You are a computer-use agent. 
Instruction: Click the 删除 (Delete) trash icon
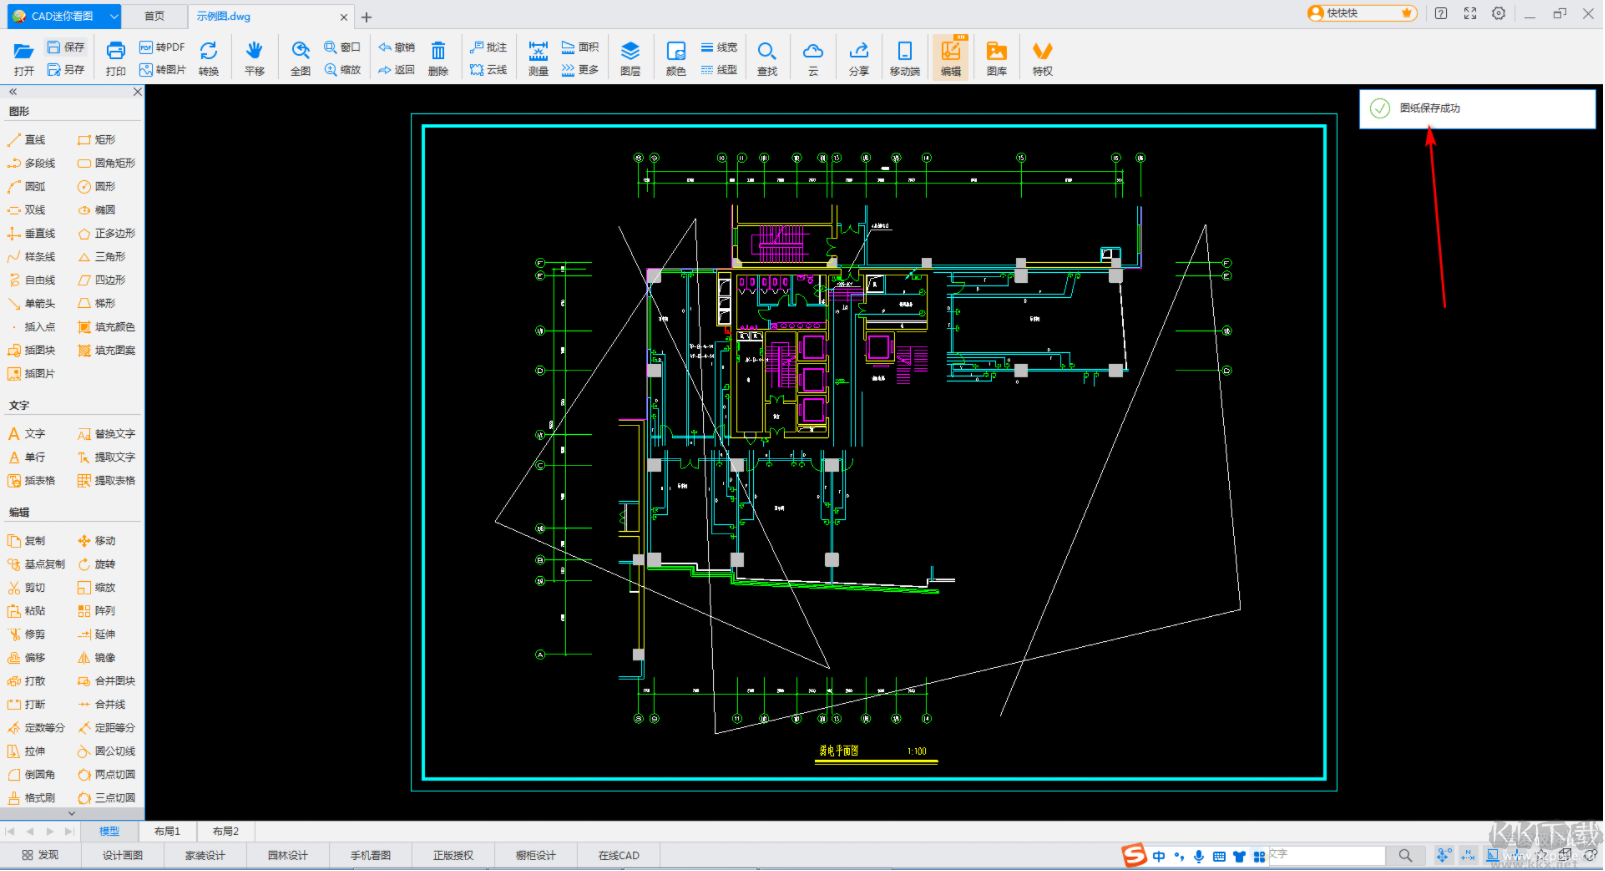(x=438, y=58)
